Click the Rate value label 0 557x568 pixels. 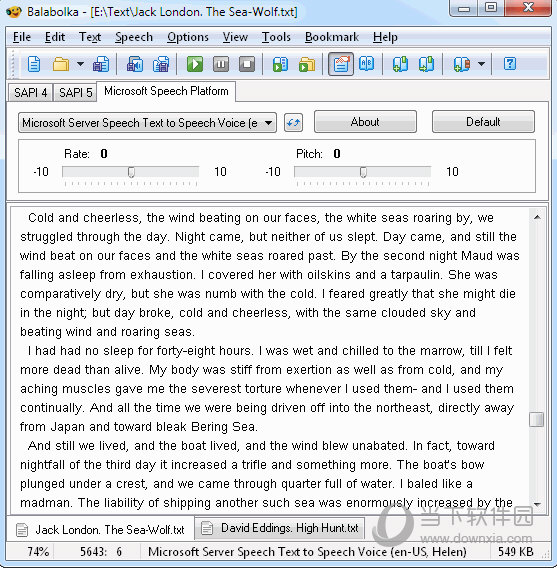(104, 154)
